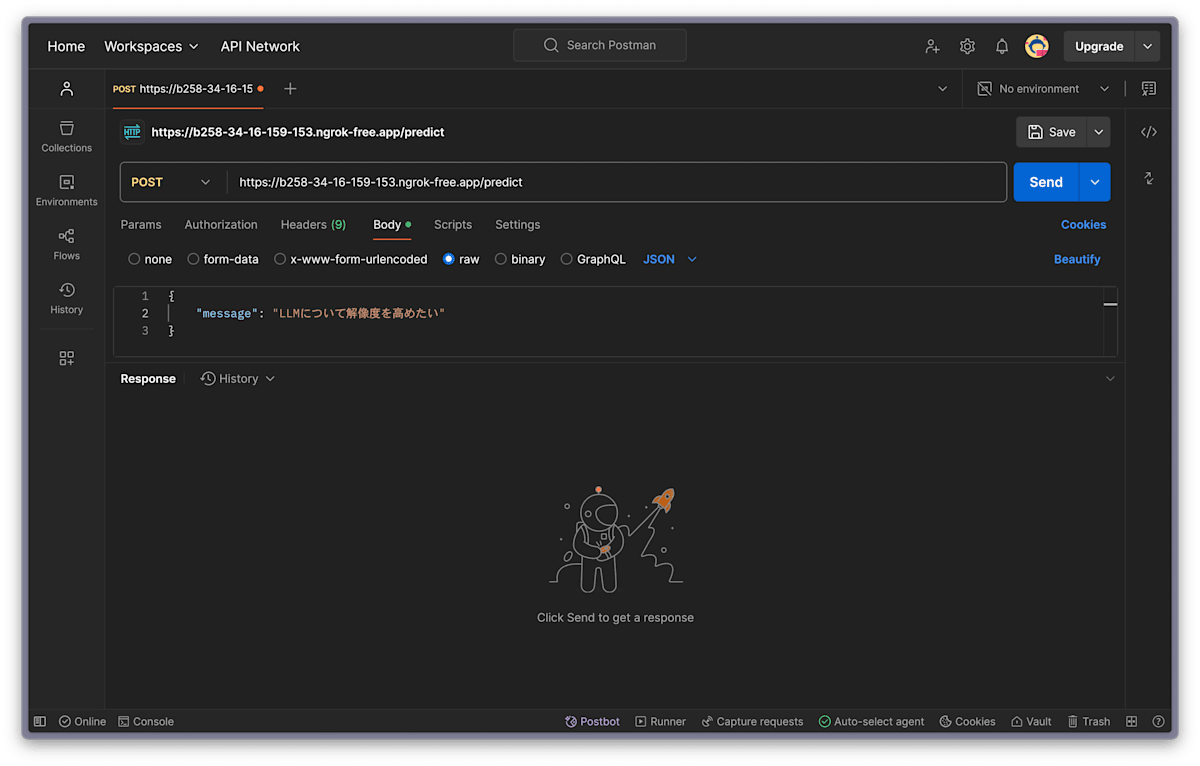Beautify the JSON body
1200x766 pixels.
pos(1077,259)
